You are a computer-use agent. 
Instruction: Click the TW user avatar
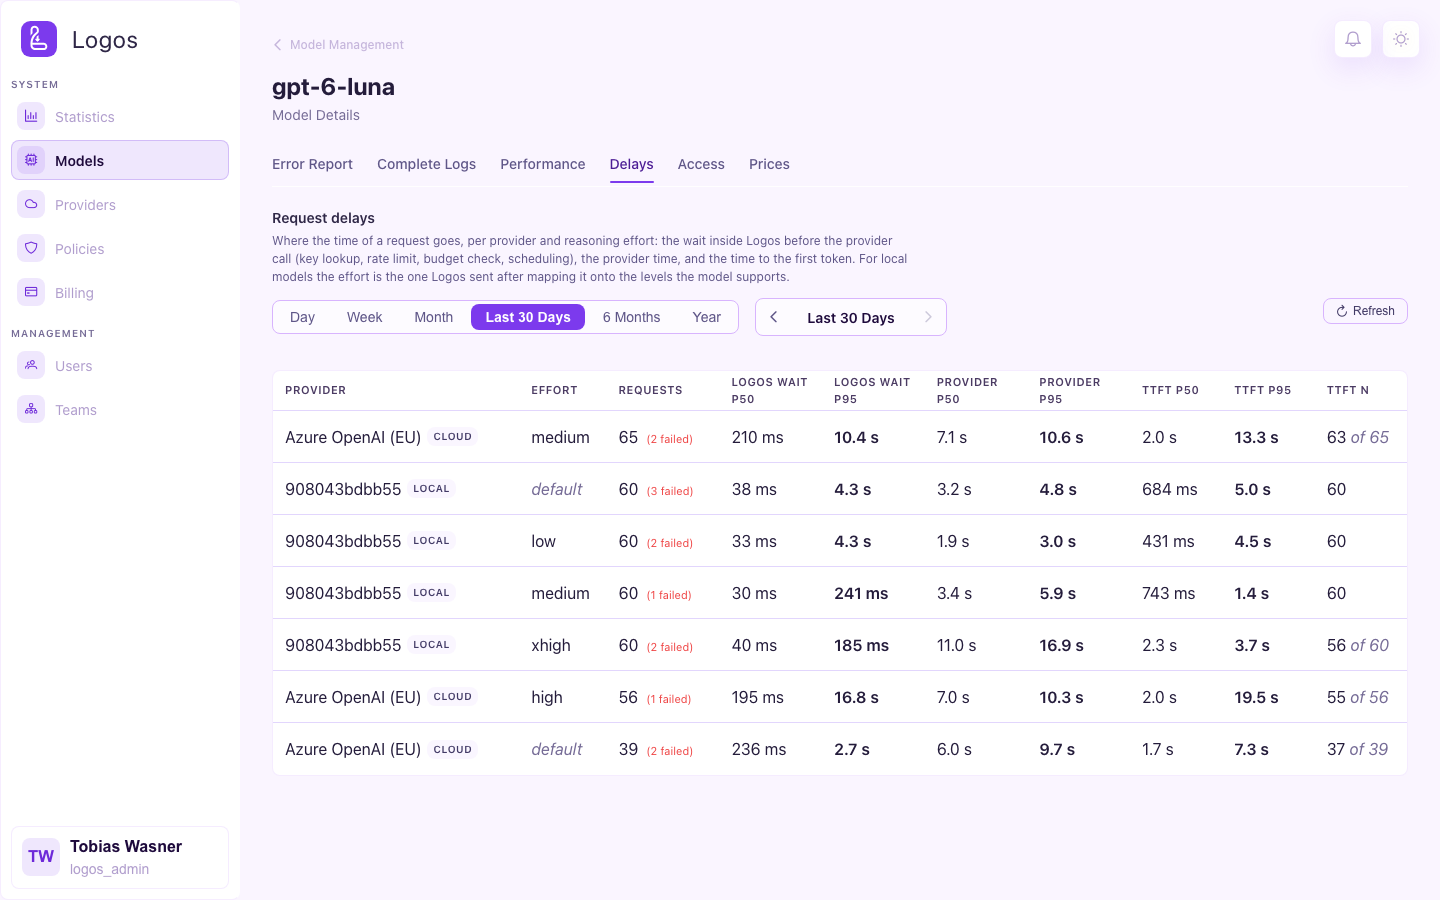[x=41, y=857]
